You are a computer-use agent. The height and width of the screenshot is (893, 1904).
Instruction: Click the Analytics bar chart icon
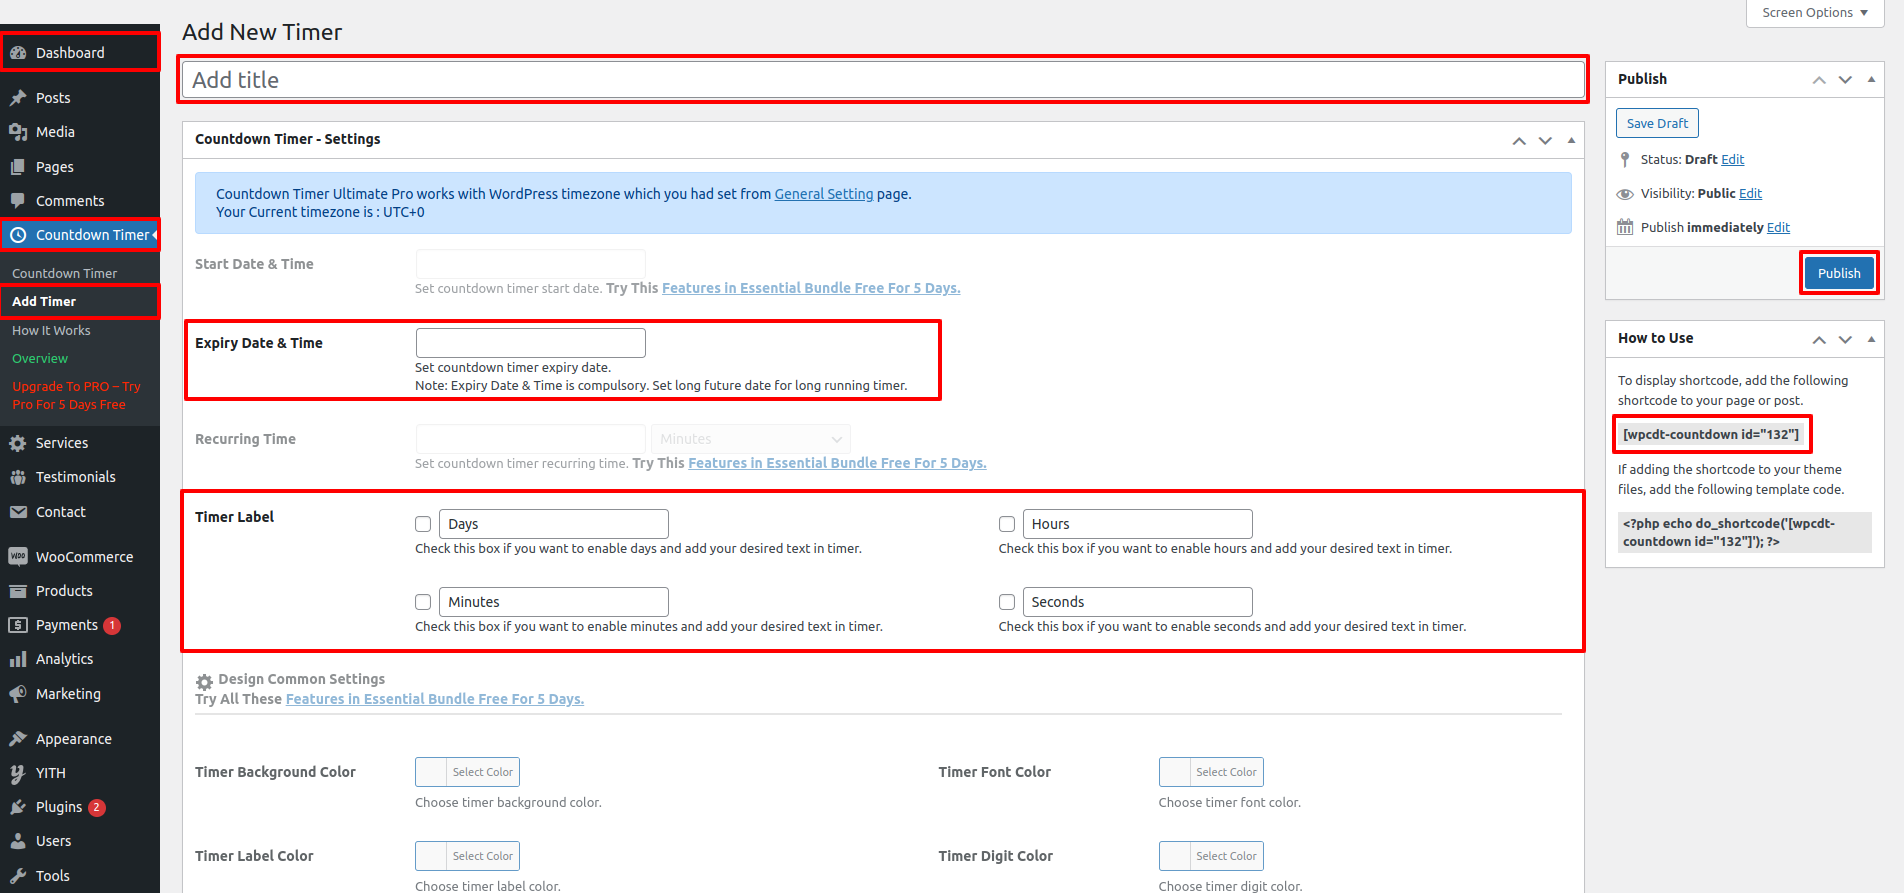(x=18, y=659)
